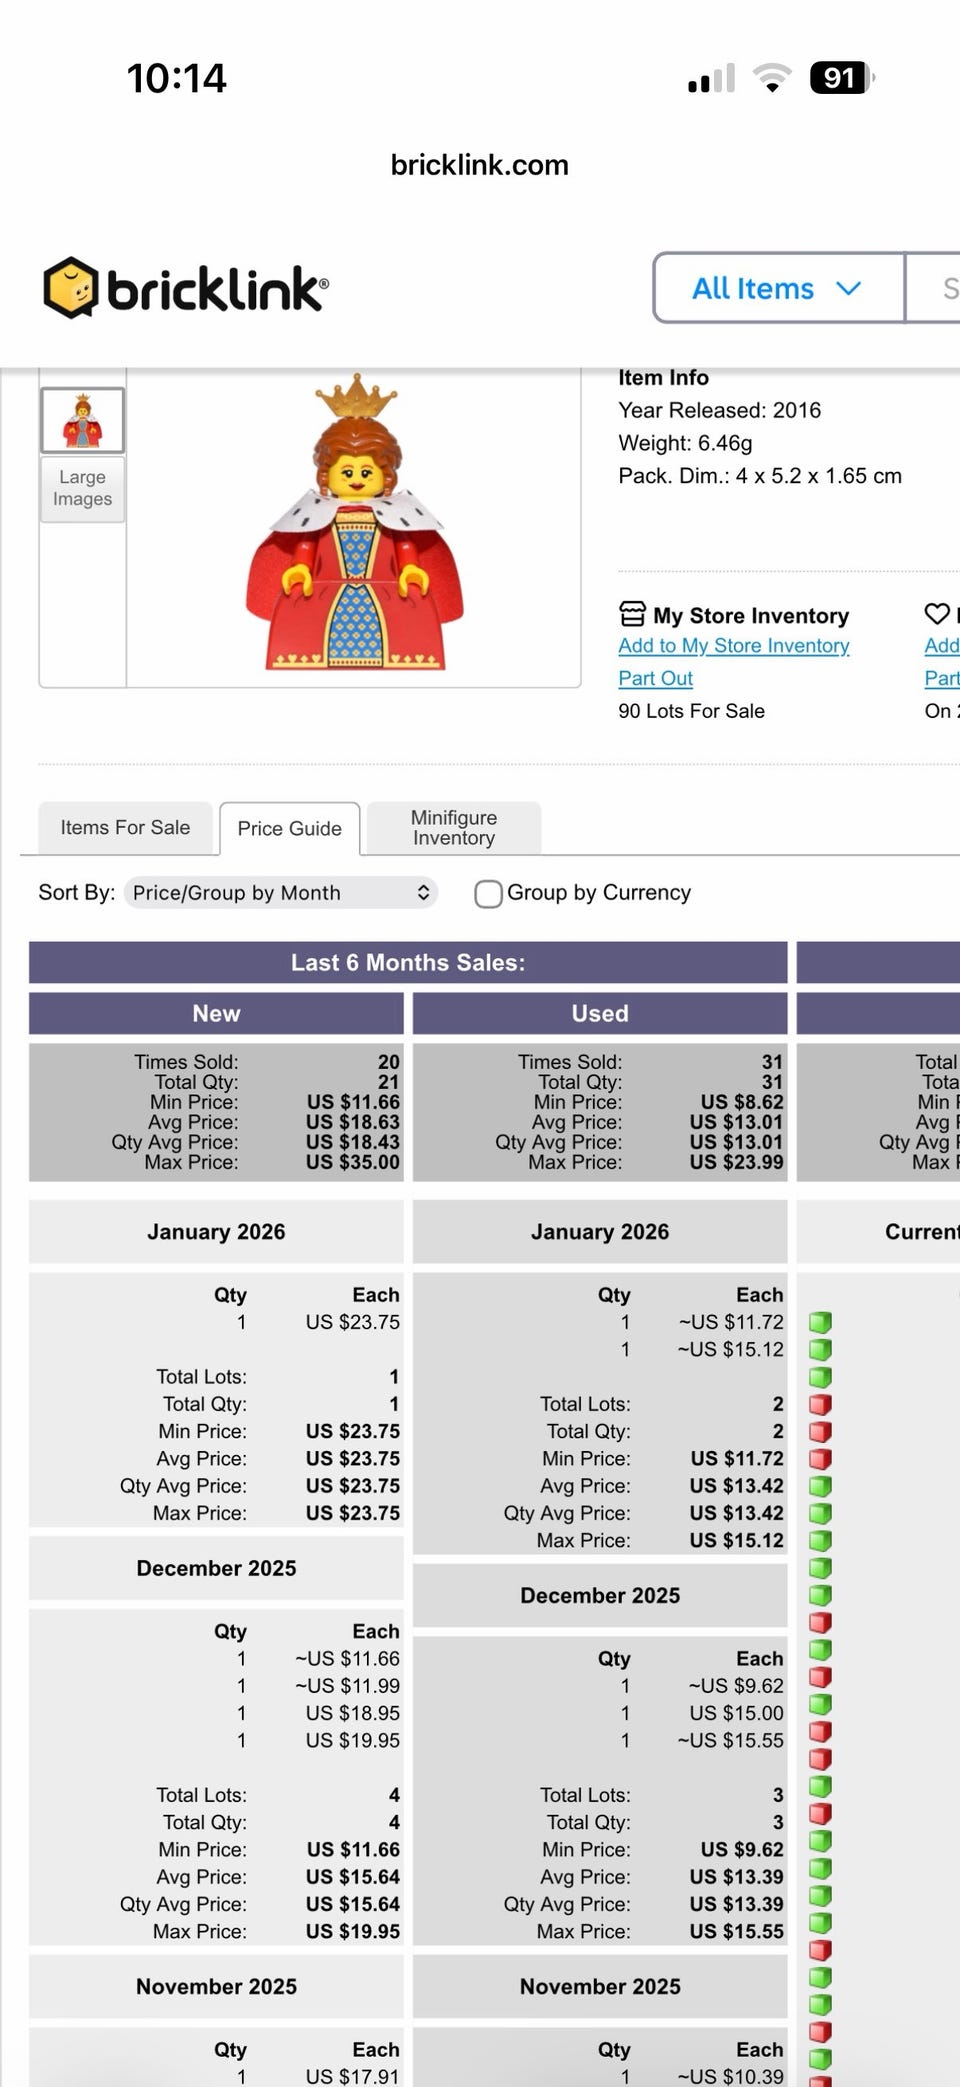Click the Part Out link
Viewport: 960px width, 2087px height.
click(655, 678)
